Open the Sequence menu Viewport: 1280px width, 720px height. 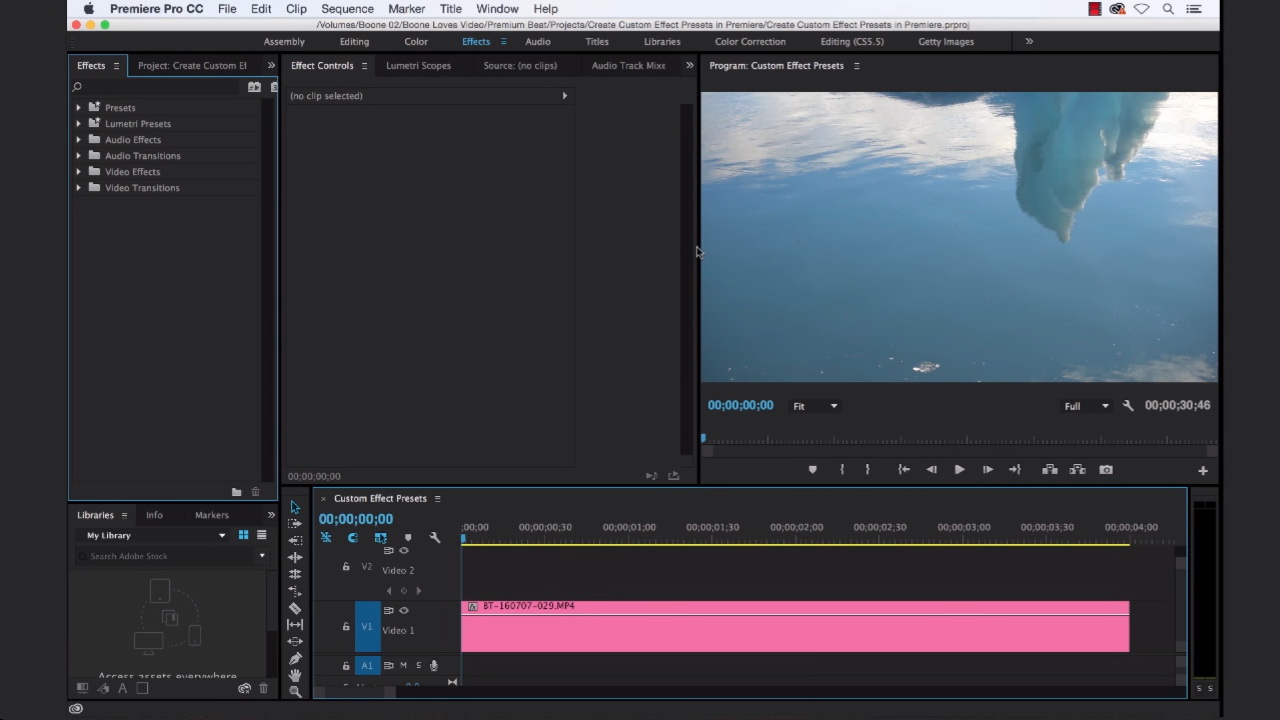tap(347, 9)
